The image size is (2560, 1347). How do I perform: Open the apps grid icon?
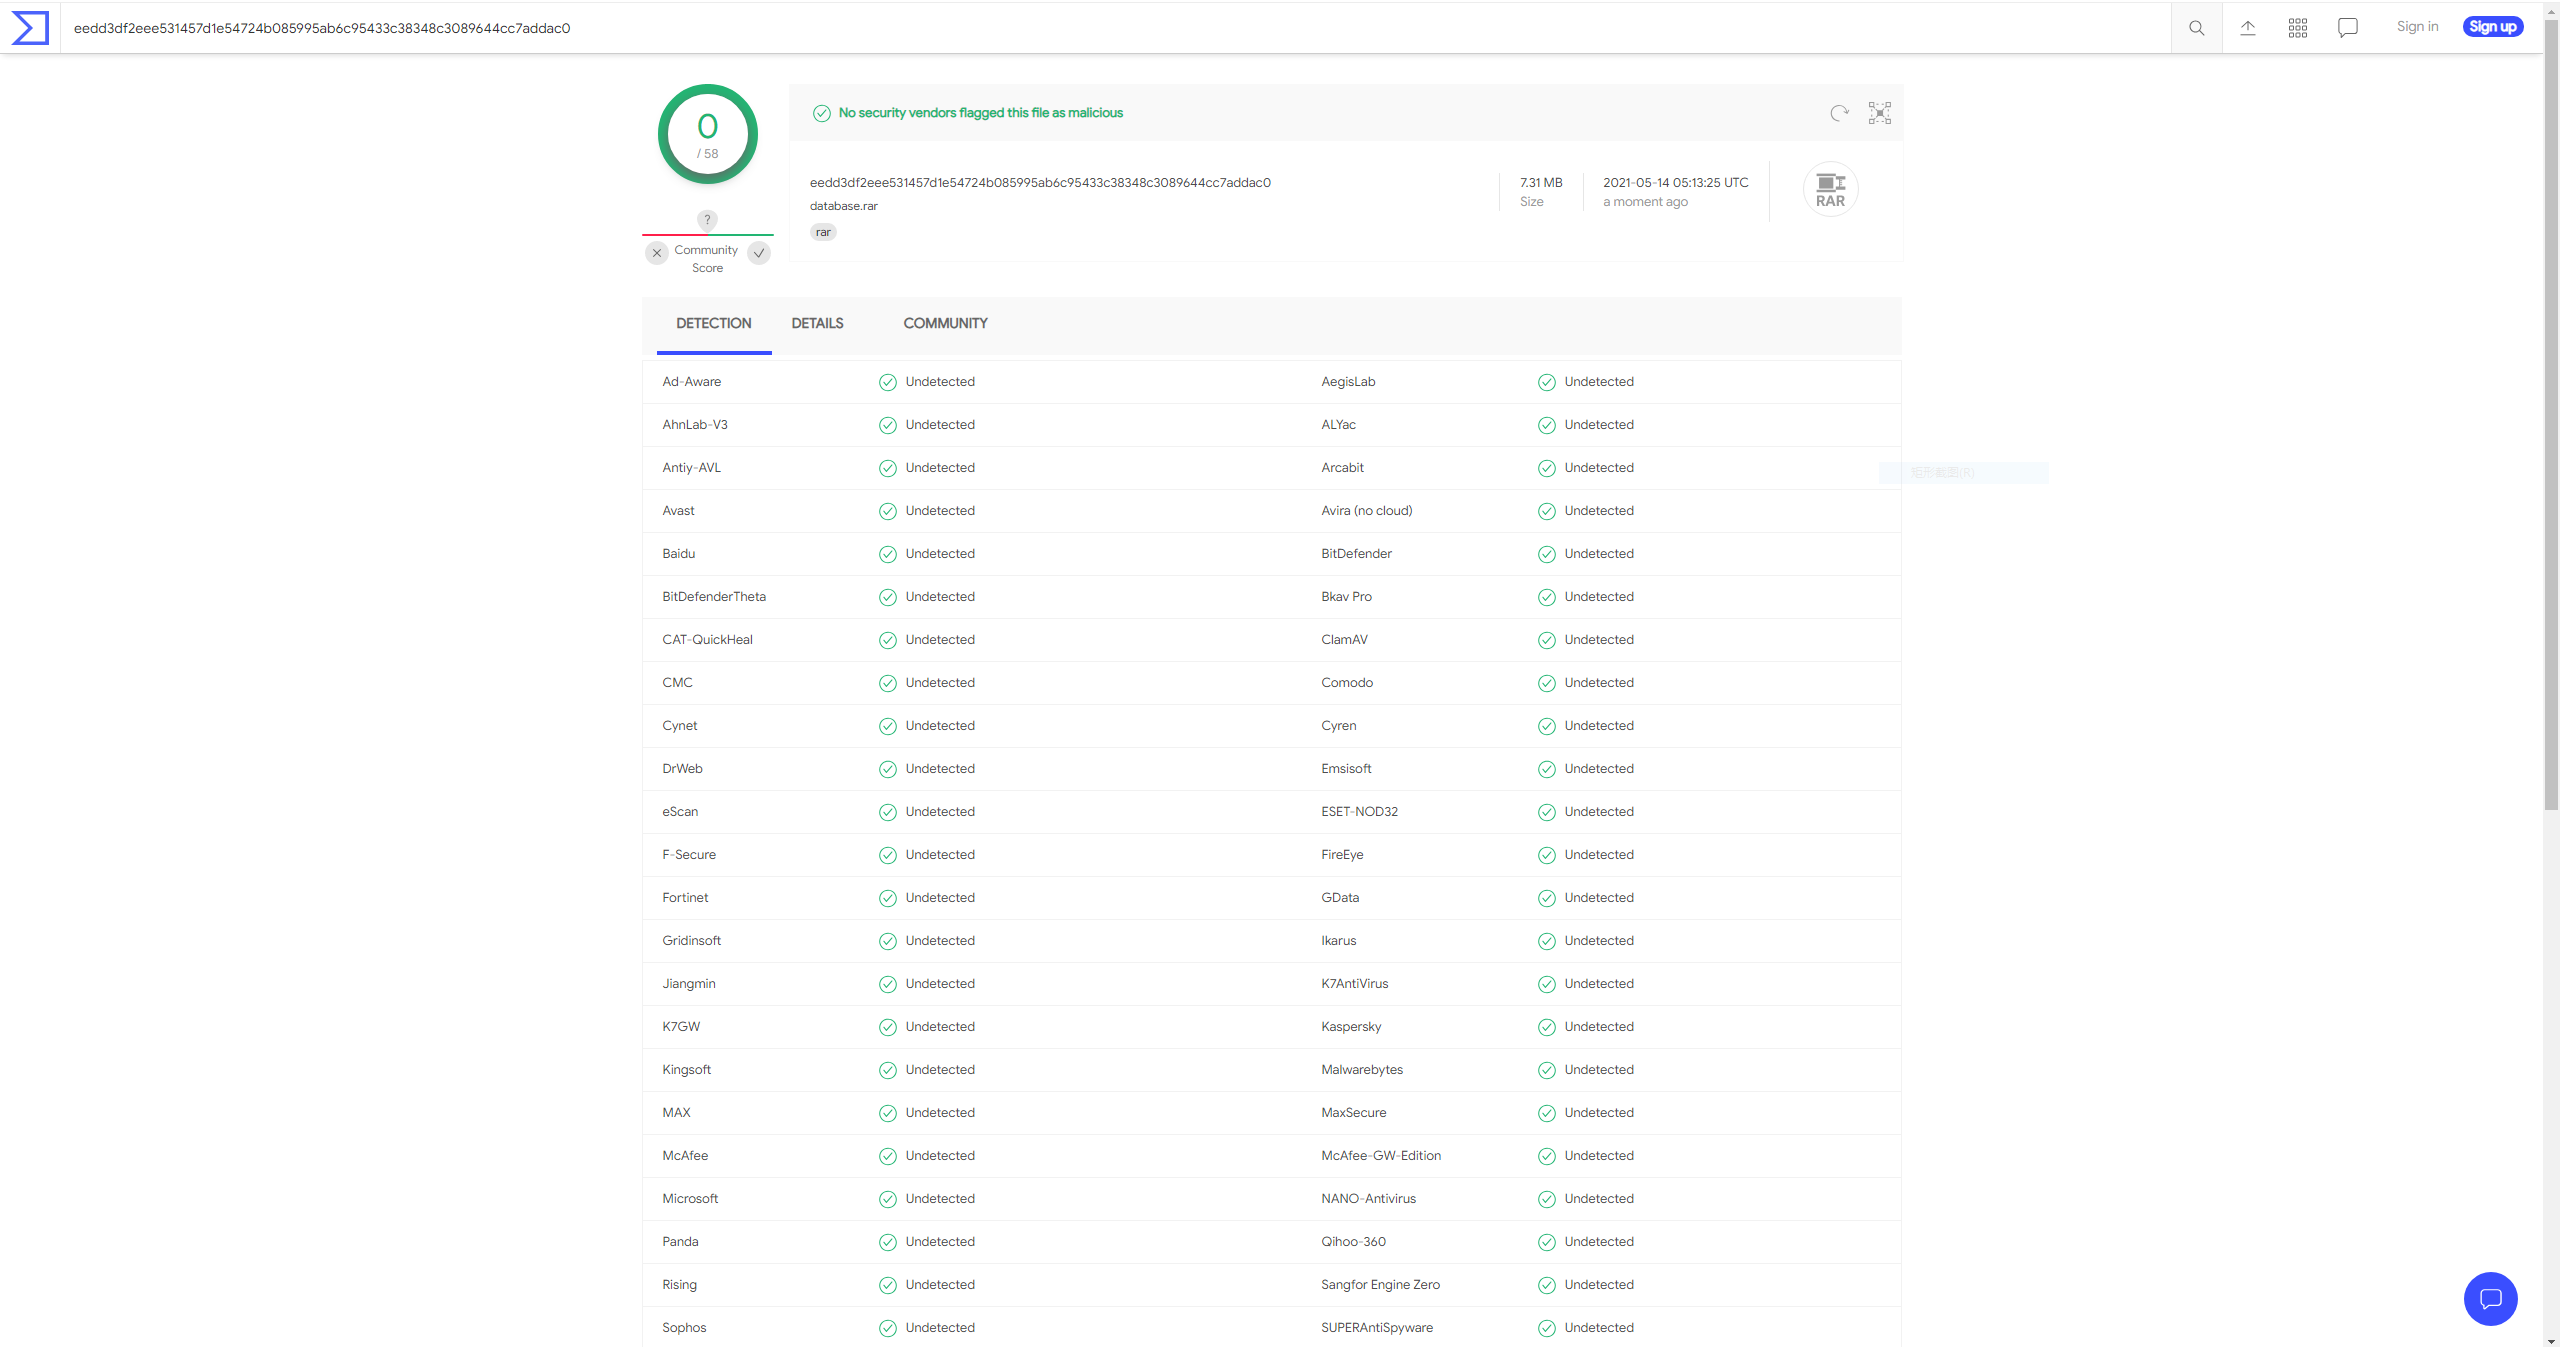click(x=2297, y=28)
